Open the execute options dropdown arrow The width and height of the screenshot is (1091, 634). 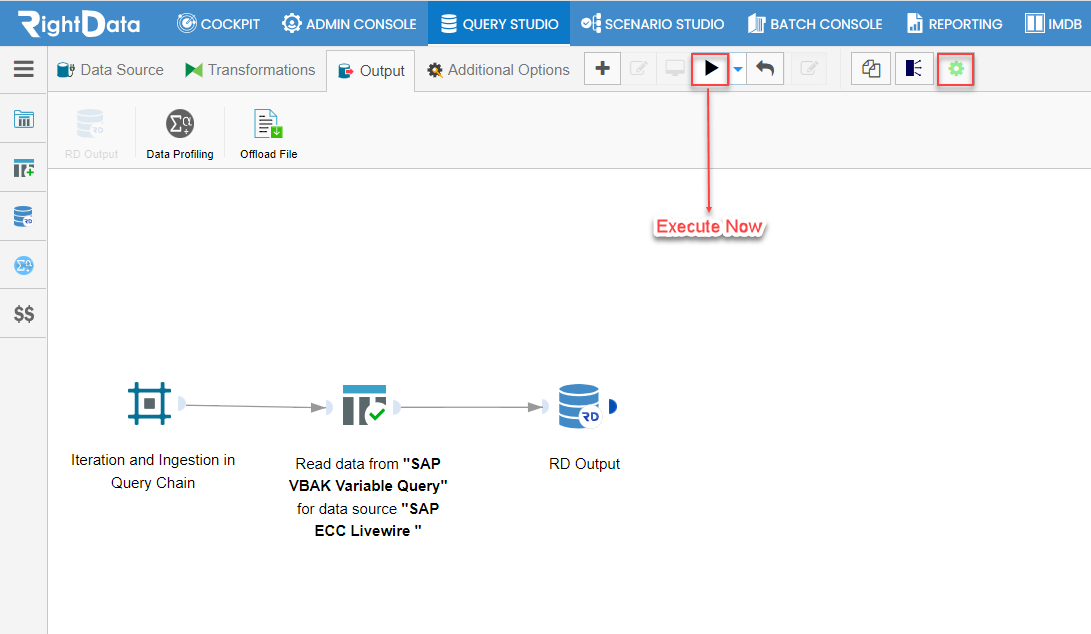(738, 69)
